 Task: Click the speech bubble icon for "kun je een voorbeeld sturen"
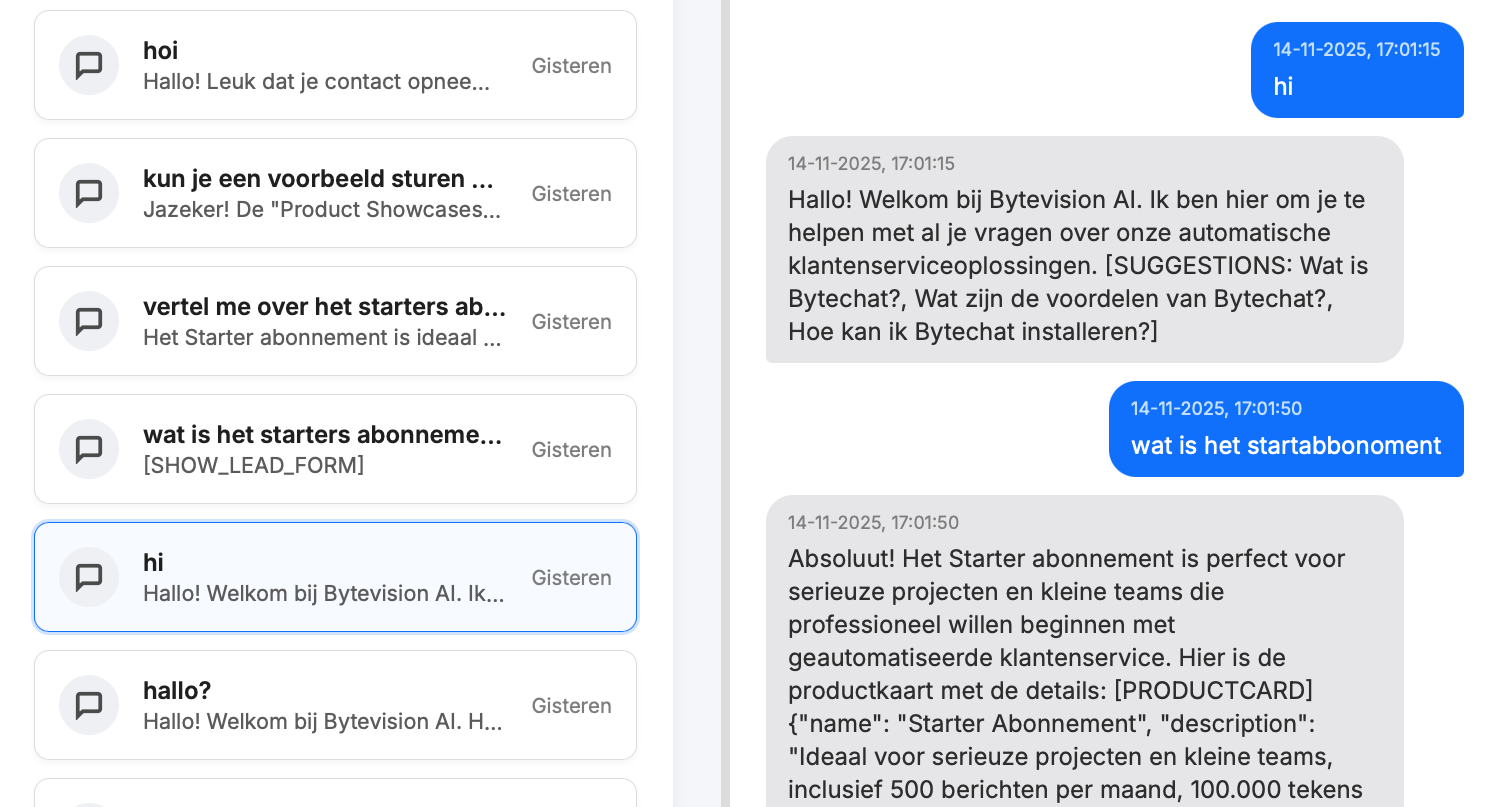tap(89, 193)
